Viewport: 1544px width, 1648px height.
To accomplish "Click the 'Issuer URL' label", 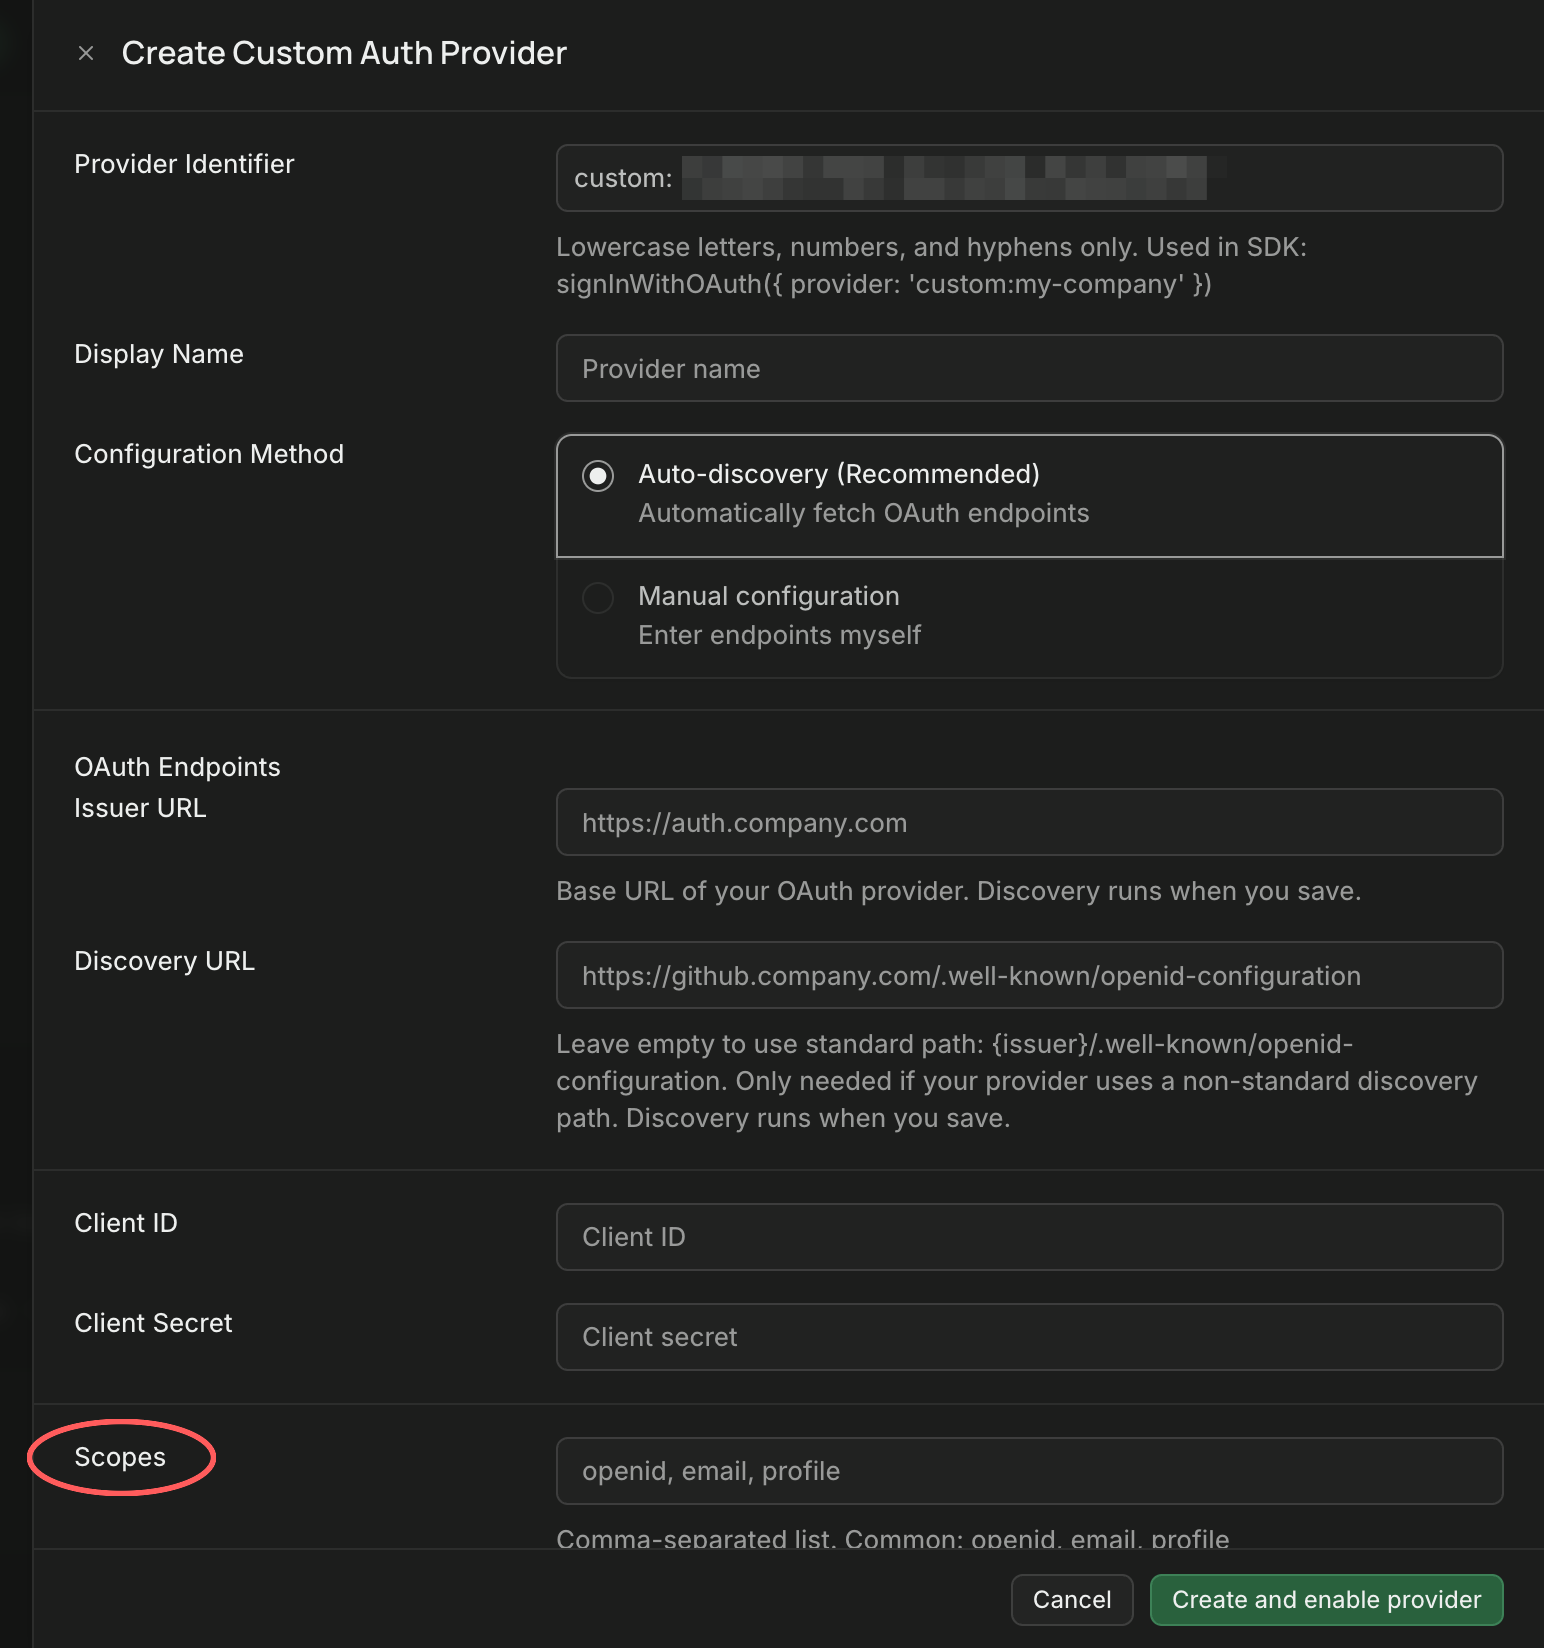I will [x=140, y=808].
